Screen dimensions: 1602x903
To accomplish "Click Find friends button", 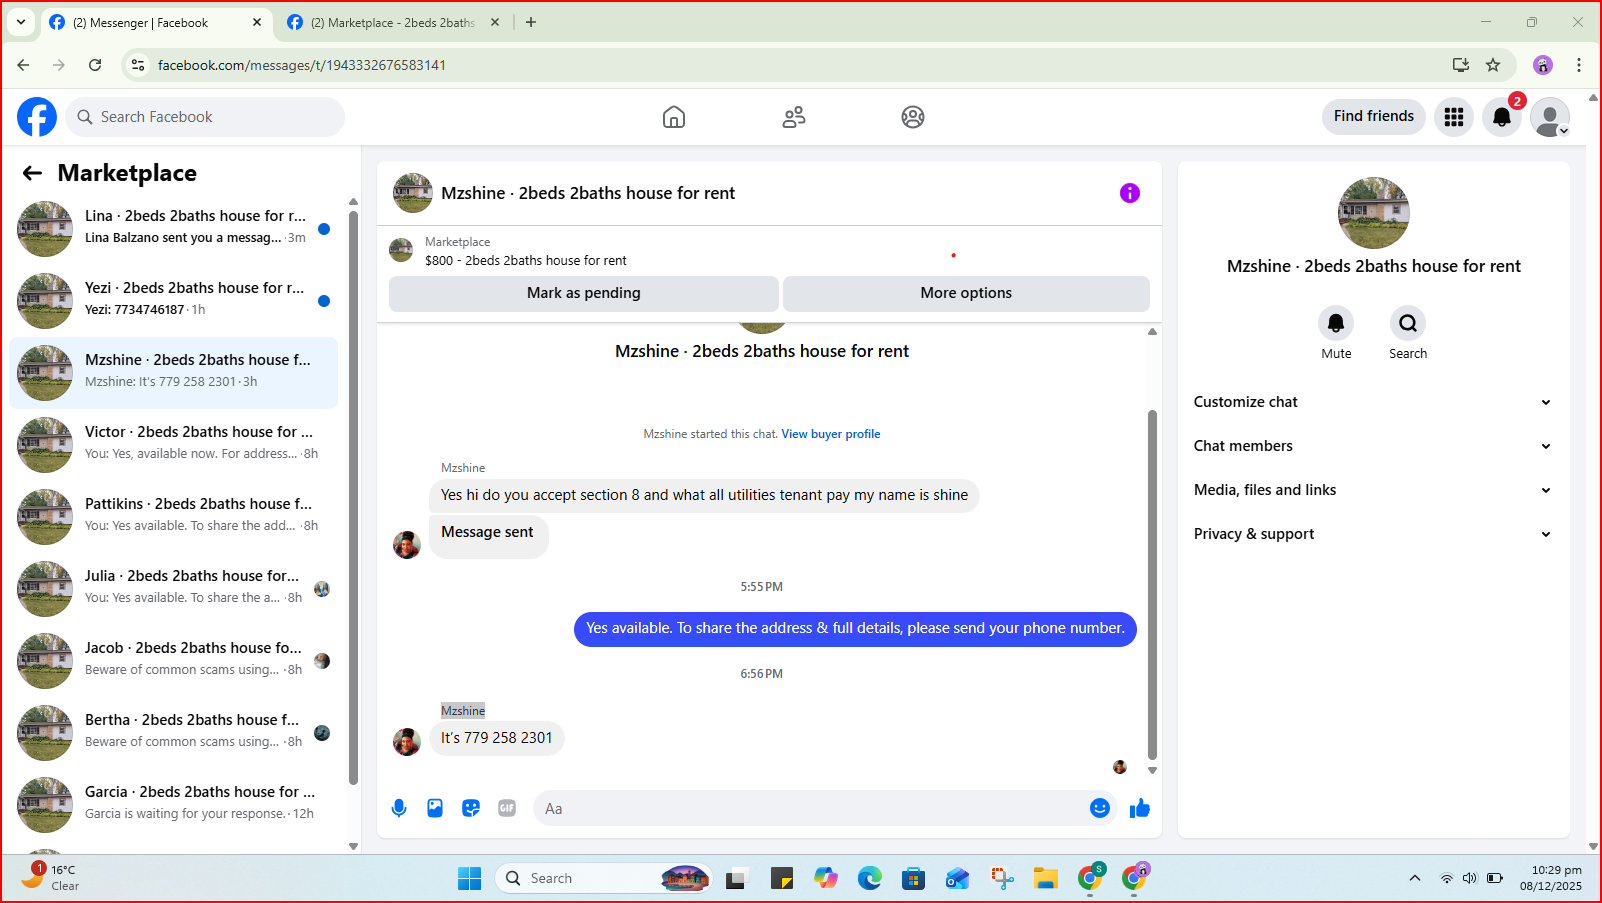I will (1374, 116).
